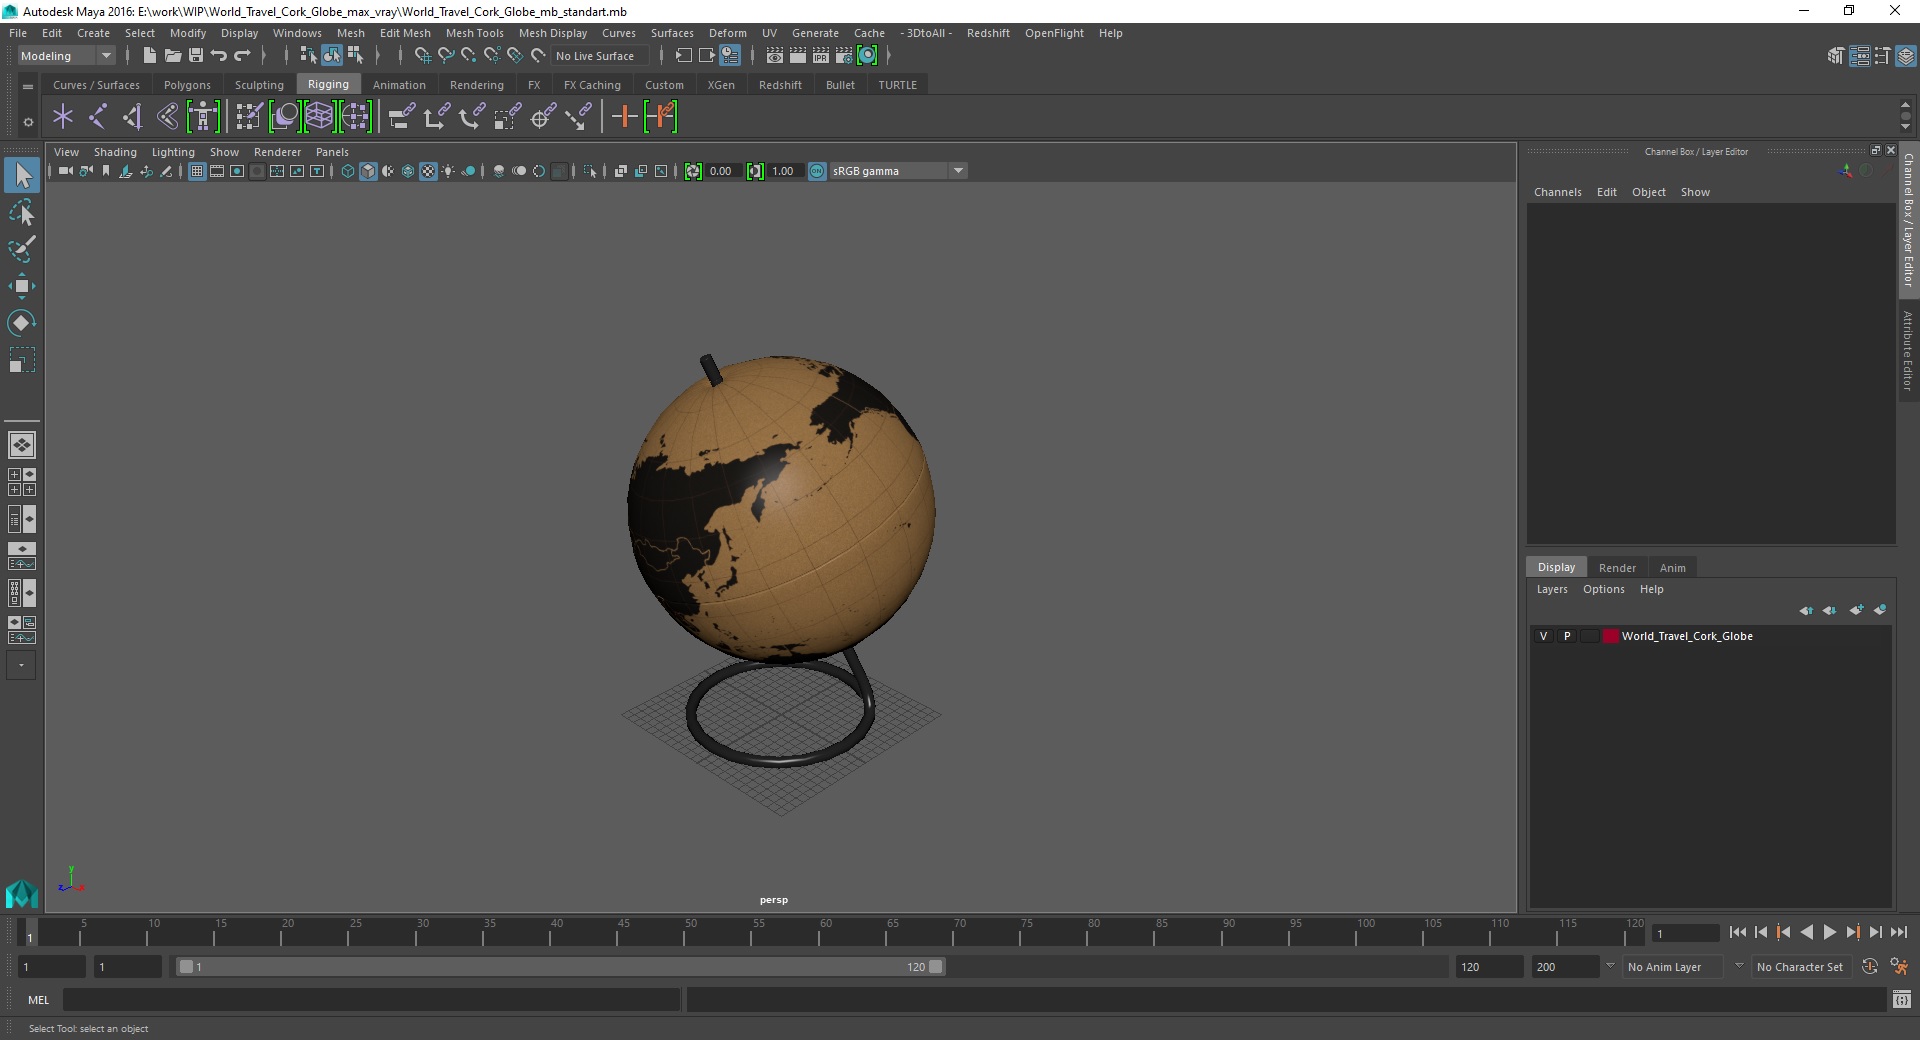Choose the Move tool in toolbox

click(22, 286)
